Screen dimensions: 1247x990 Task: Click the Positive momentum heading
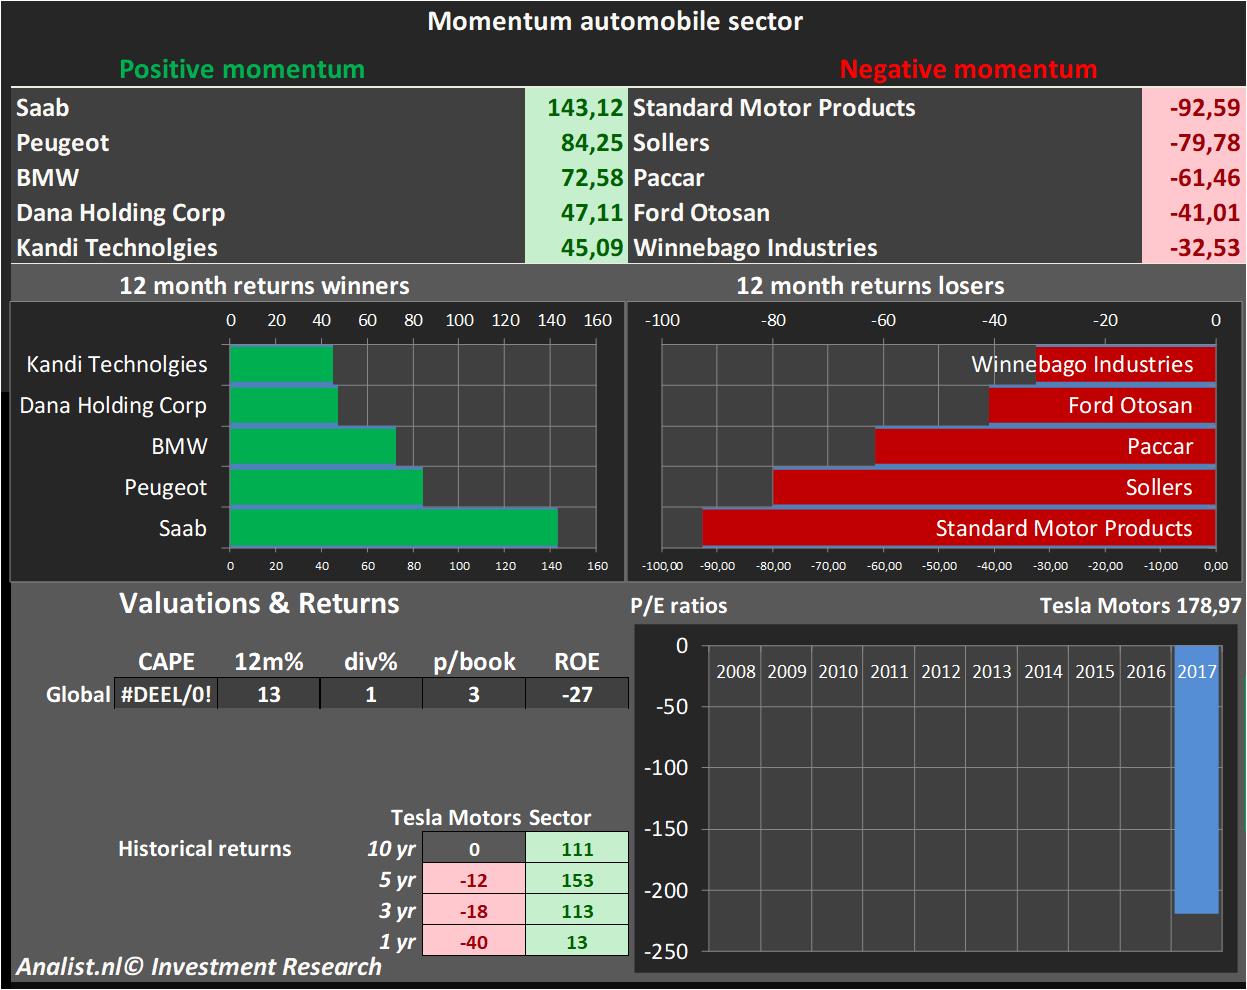242,69
